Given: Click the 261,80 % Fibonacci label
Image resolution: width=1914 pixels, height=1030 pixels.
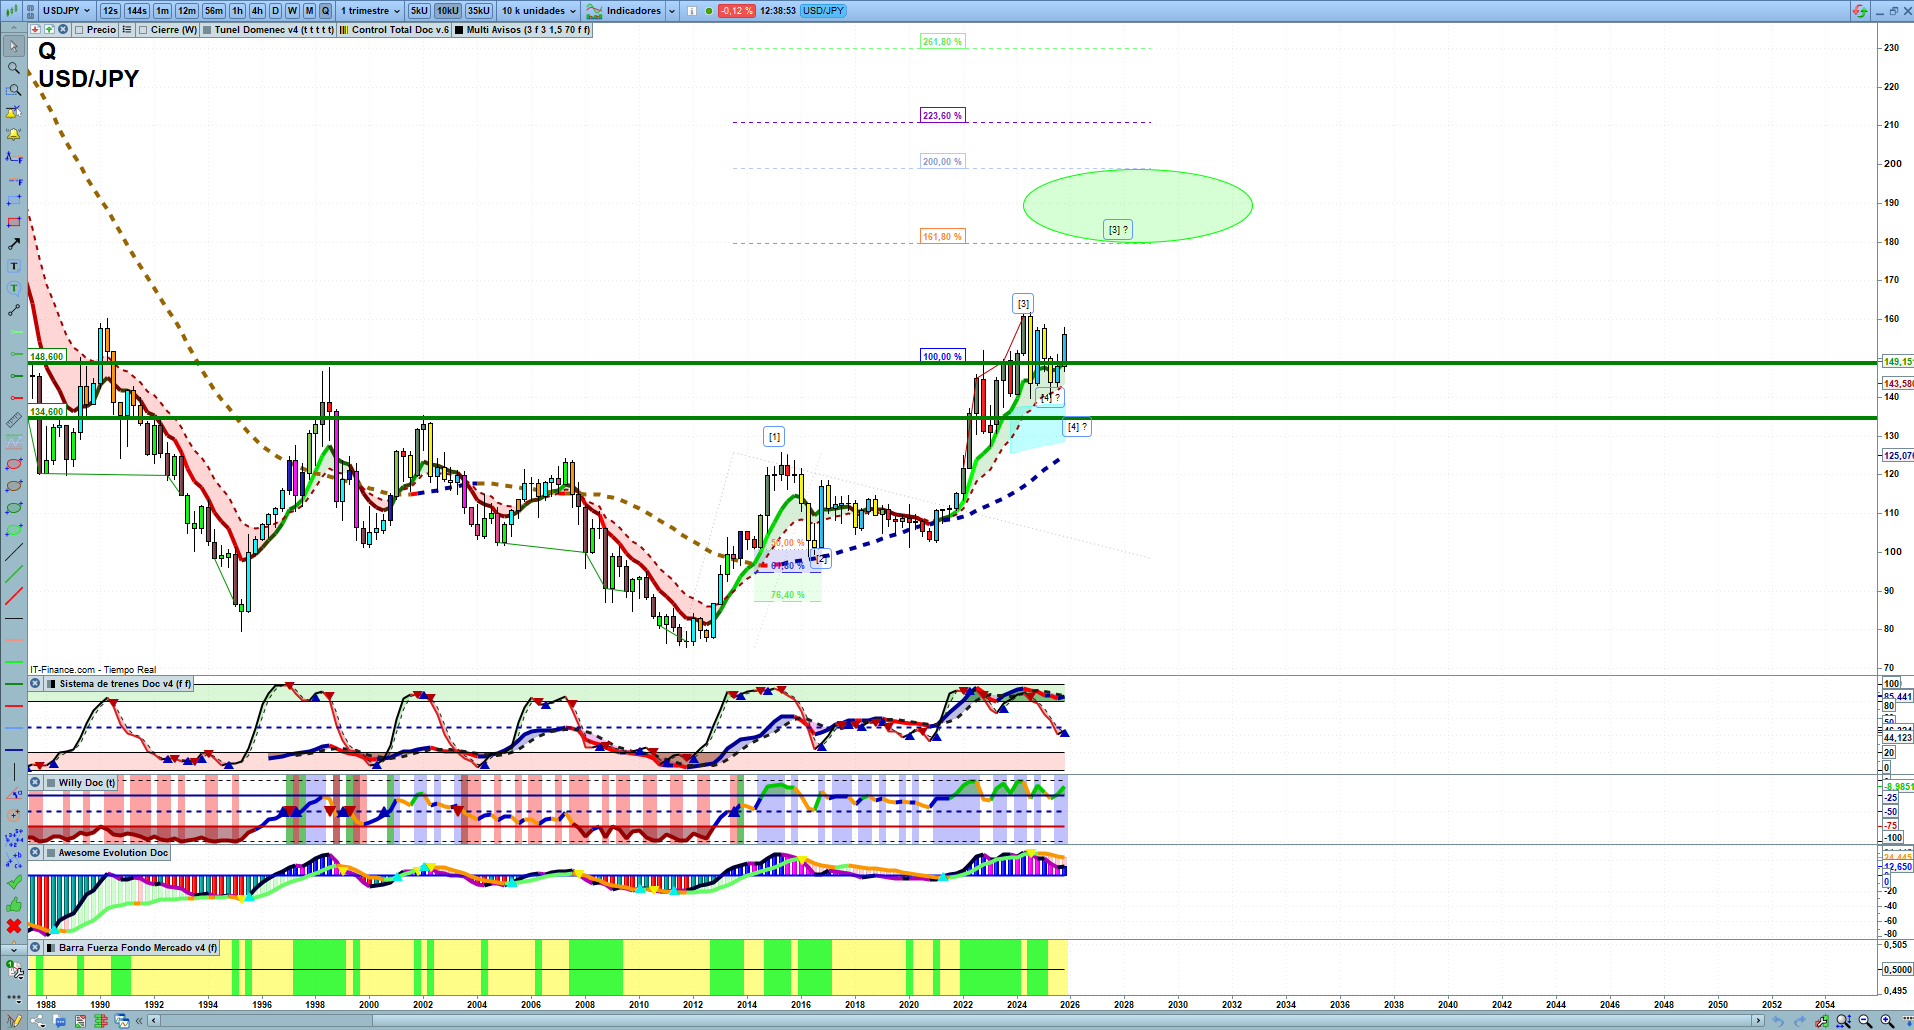Looking at the screenshot, I should click(x=942, y=42).
